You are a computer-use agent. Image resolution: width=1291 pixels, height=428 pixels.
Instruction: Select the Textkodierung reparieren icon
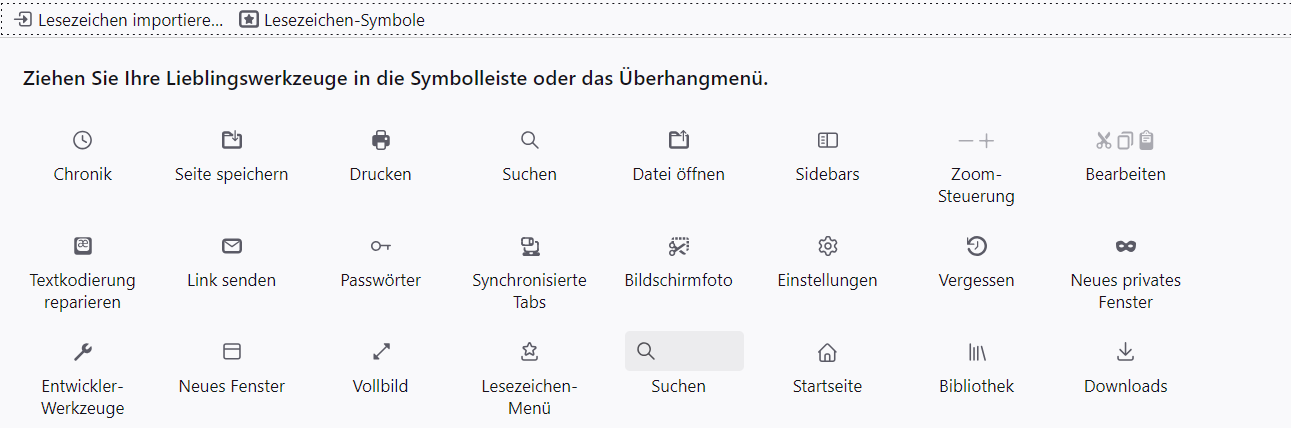click(83, 246)
